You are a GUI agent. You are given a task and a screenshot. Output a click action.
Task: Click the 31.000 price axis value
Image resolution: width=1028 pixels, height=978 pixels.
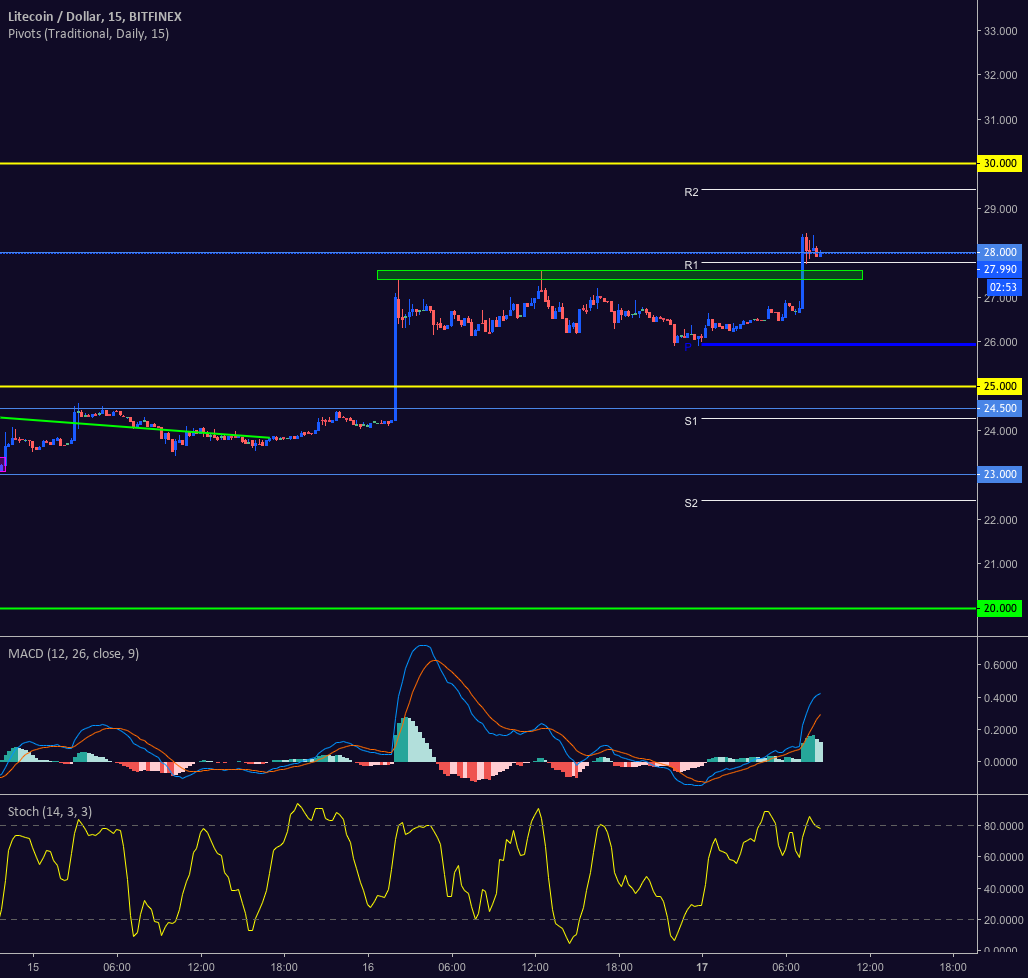[1000, 120]
